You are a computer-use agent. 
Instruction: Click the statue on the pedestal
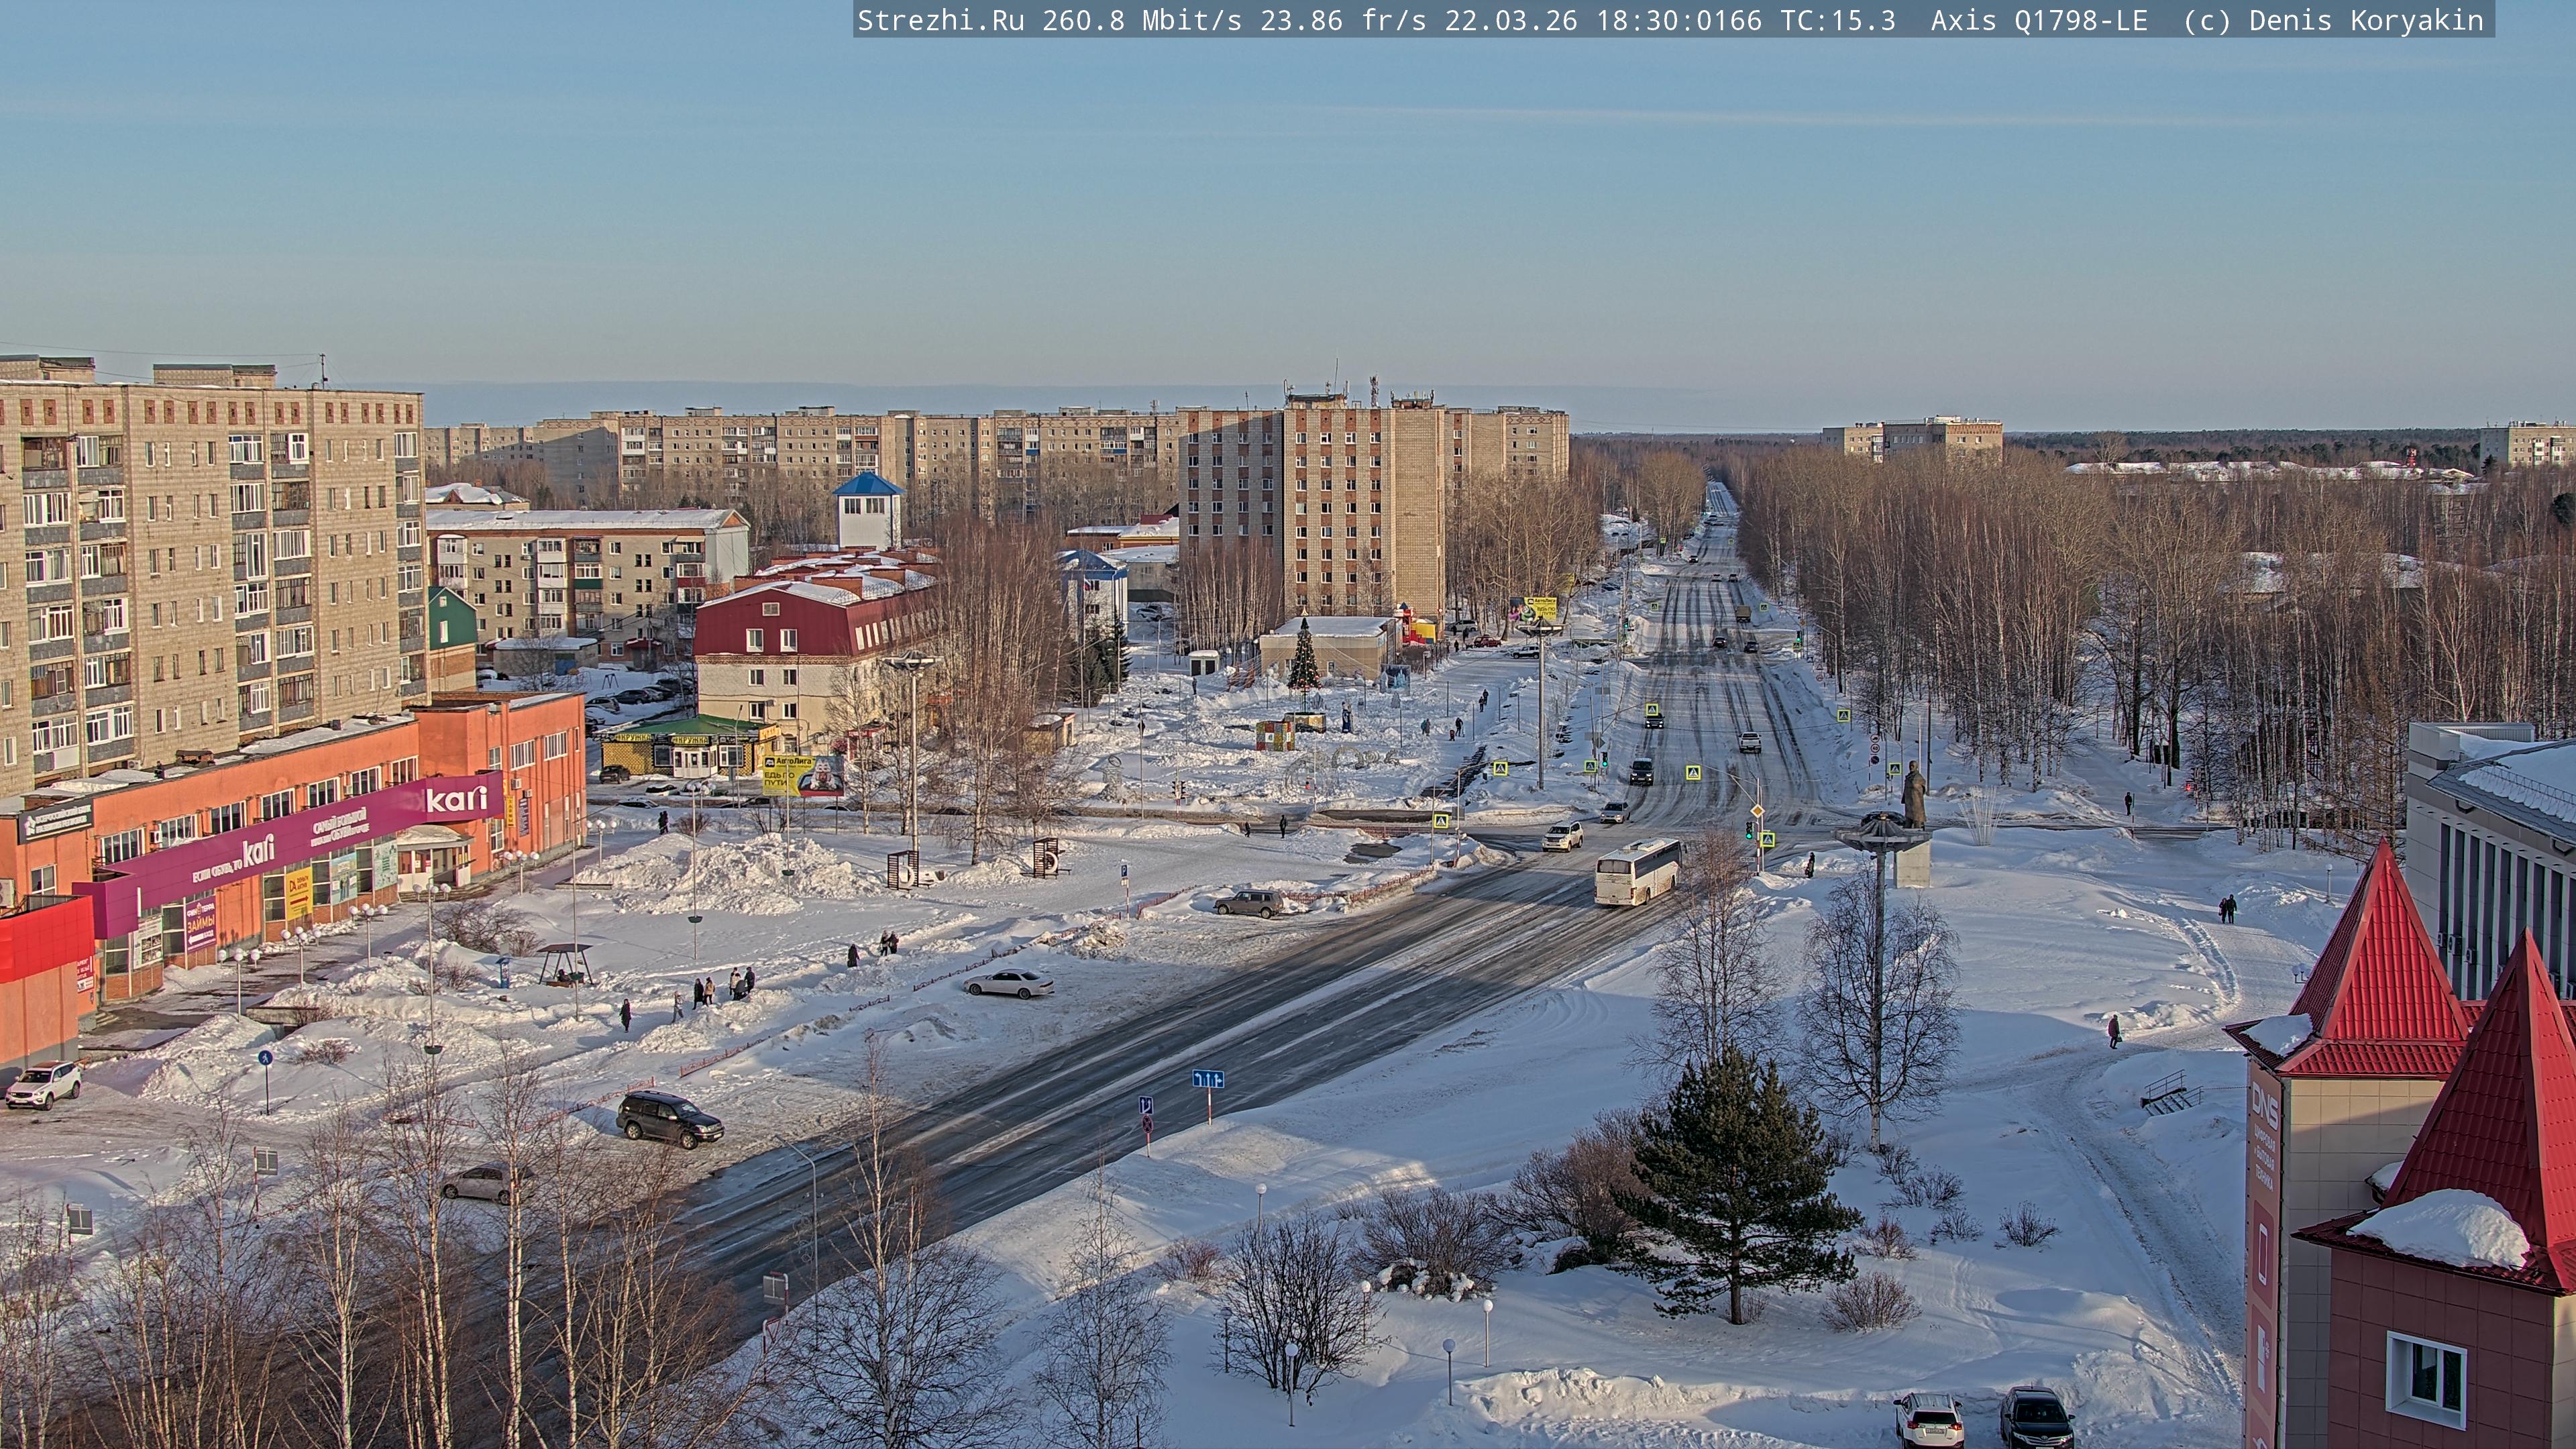pos(1913,796)
